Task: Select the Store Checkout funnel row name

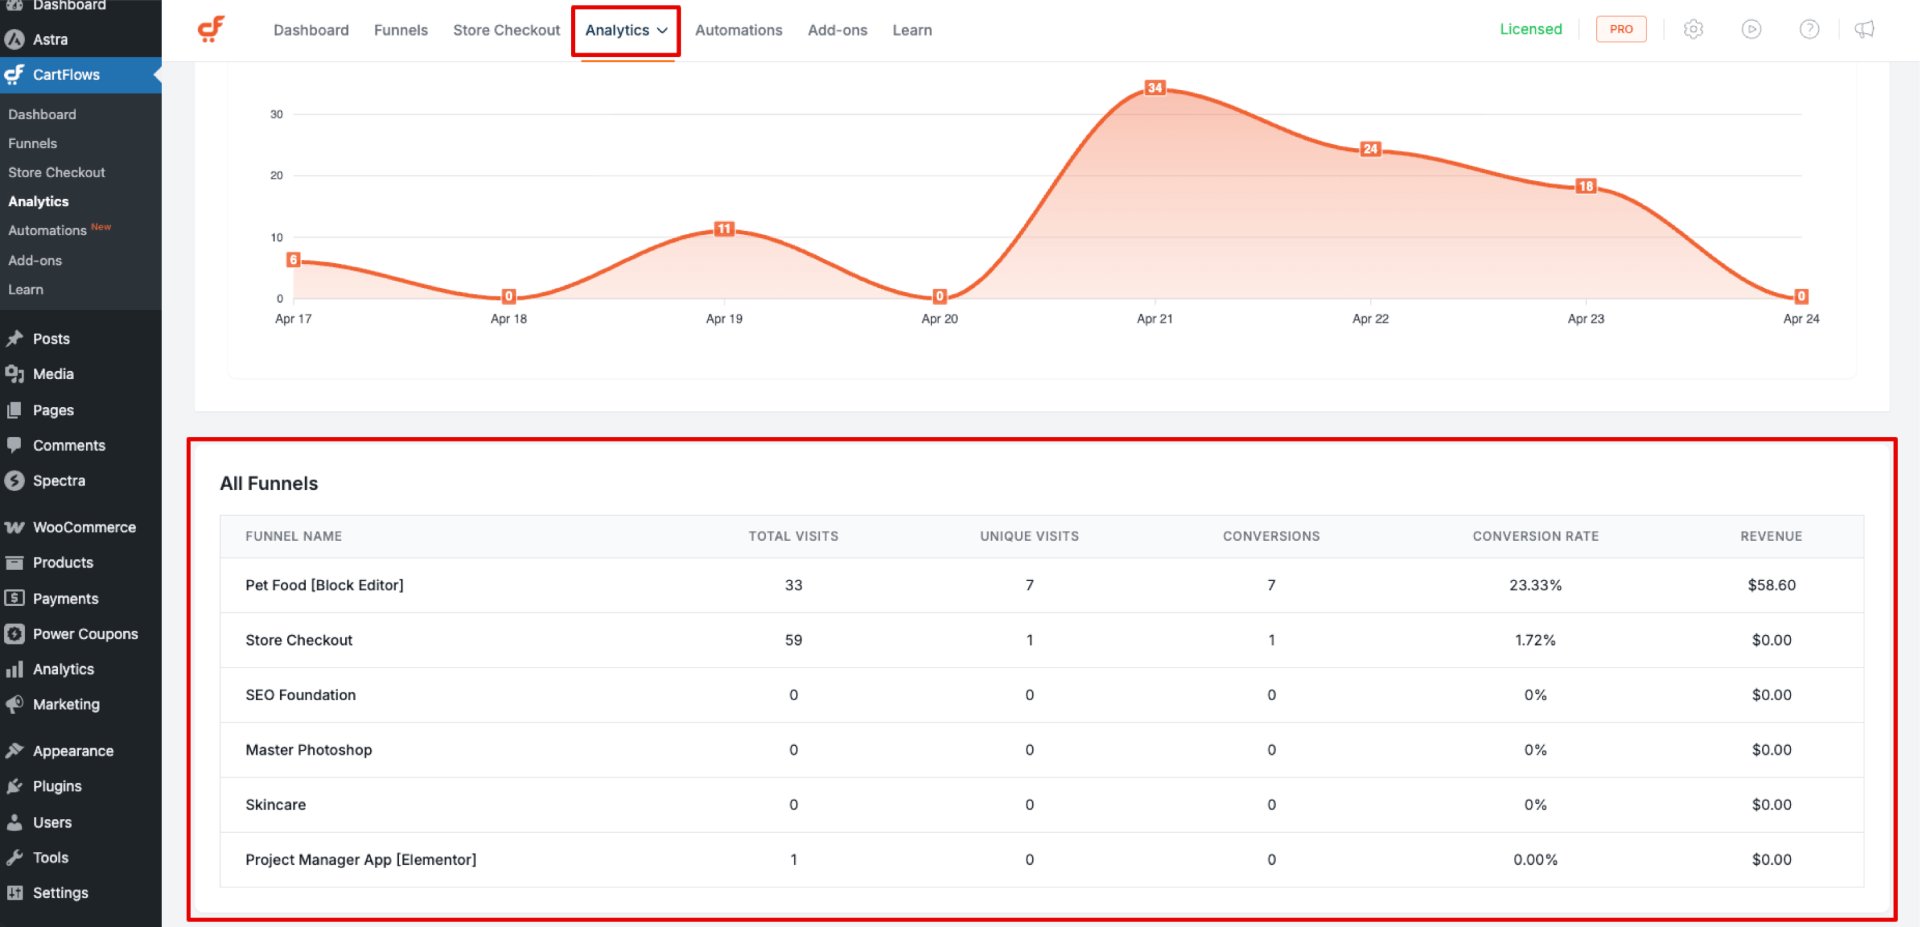Action: tap(299, 640)
